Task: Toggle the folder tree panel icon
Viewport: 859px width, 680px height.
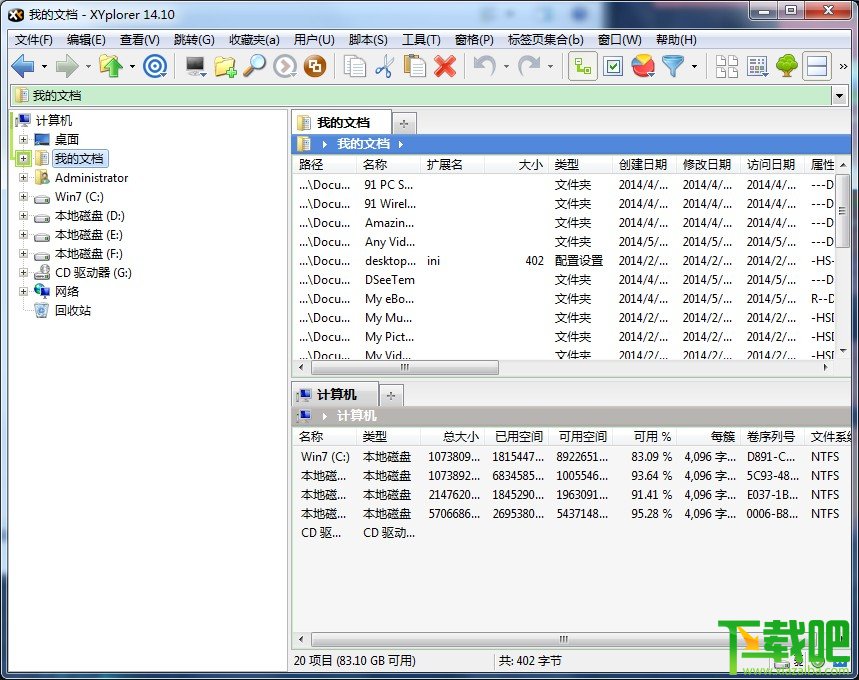Action: pos(582,67)
